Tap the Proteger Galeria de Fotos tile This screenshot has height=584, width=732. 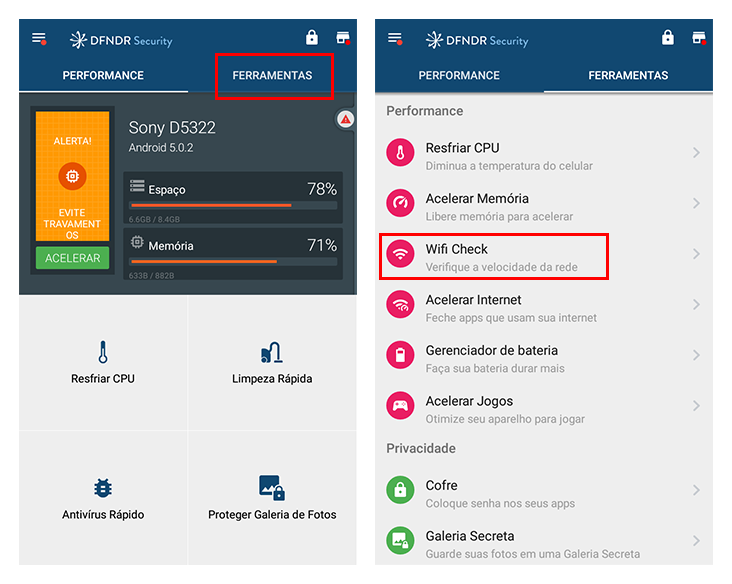click(x=272, y=499)
